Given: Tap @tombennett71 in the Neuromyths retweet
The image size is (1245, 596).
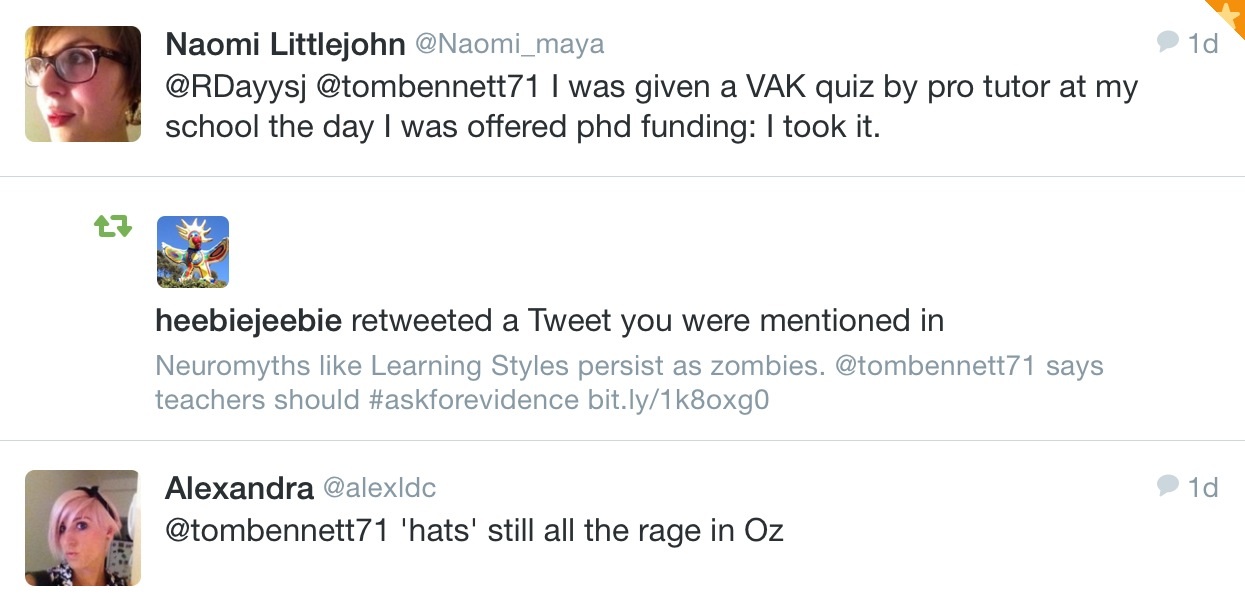Looking at the screenshot, I should (935, 366).
